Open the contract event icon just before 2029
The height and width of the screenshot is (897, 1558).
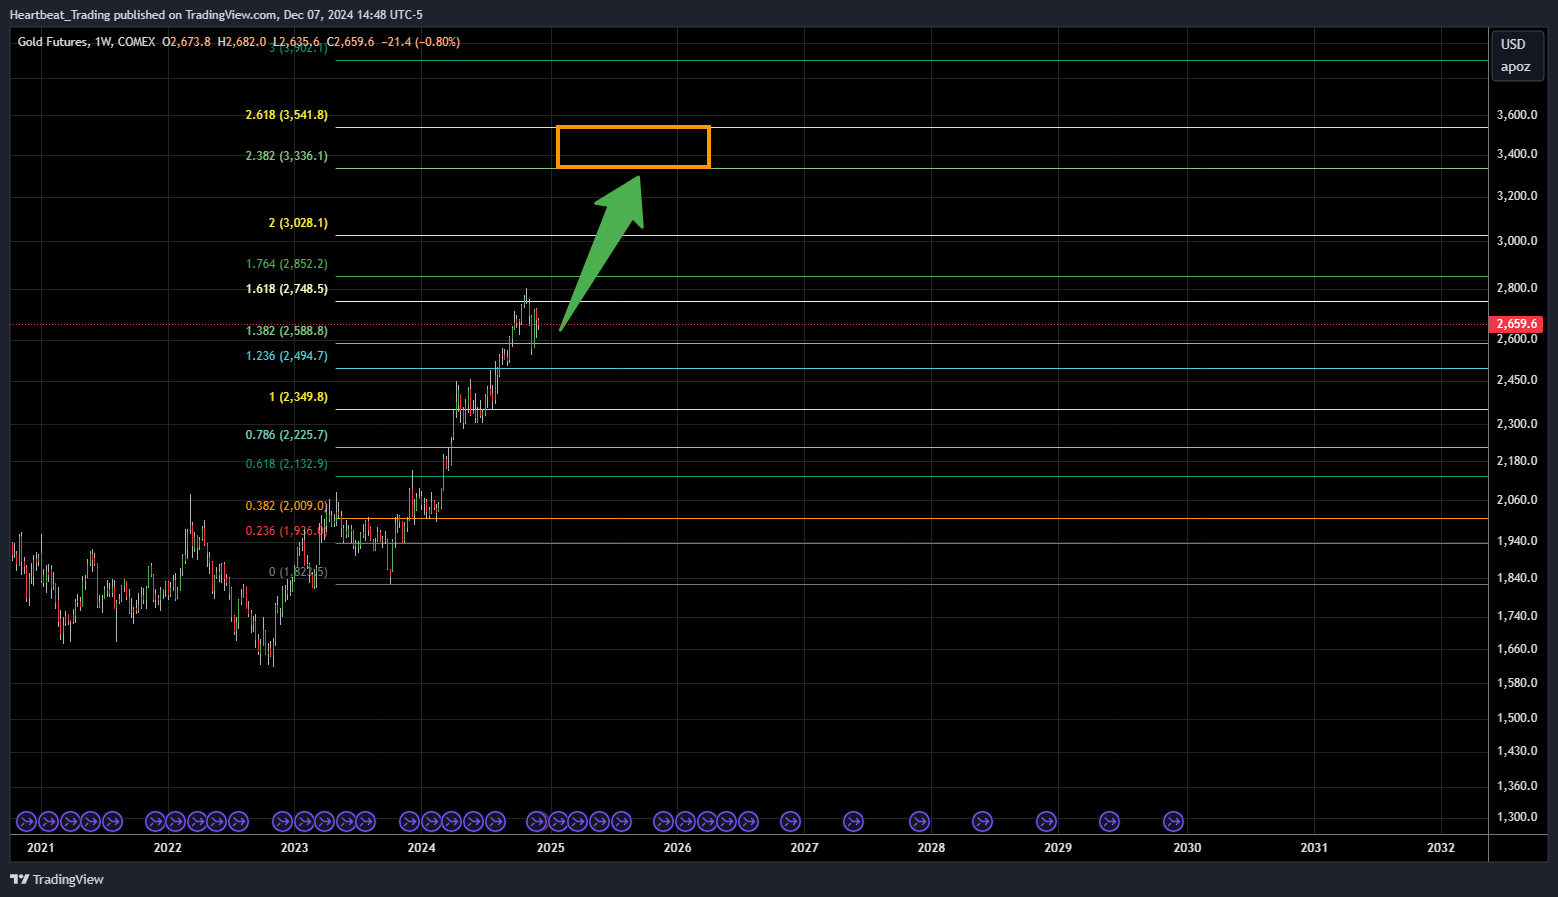pos(1046,822)
